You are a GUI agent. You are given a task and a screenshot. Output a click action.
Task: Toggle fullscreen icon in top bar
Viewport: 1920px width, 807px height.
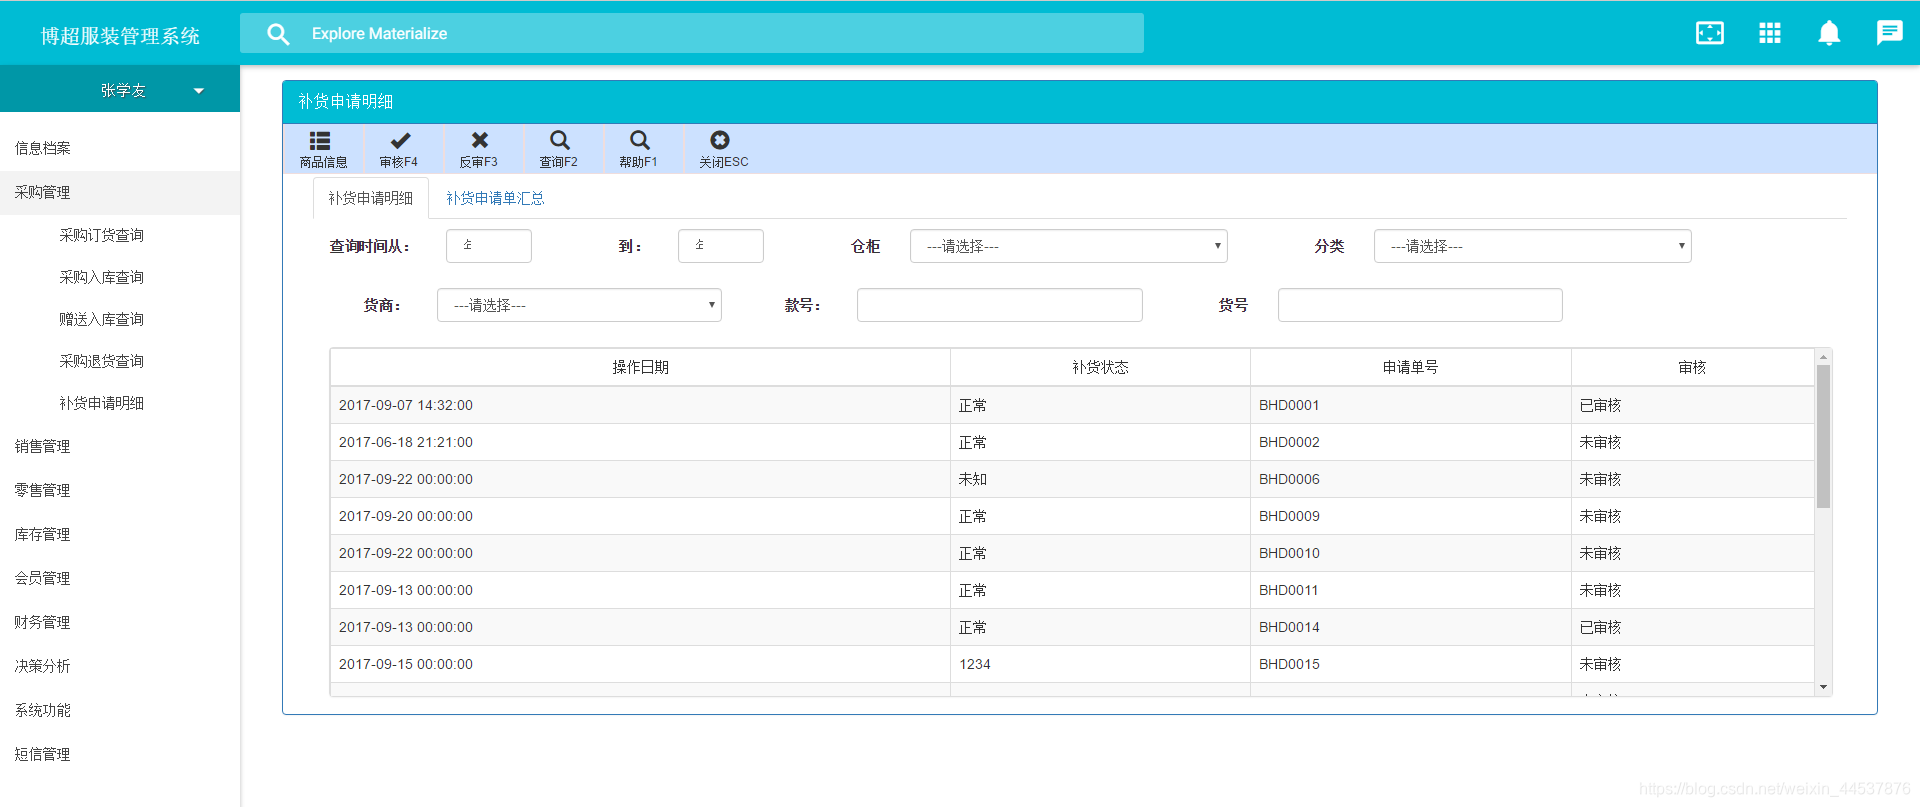1710,33
